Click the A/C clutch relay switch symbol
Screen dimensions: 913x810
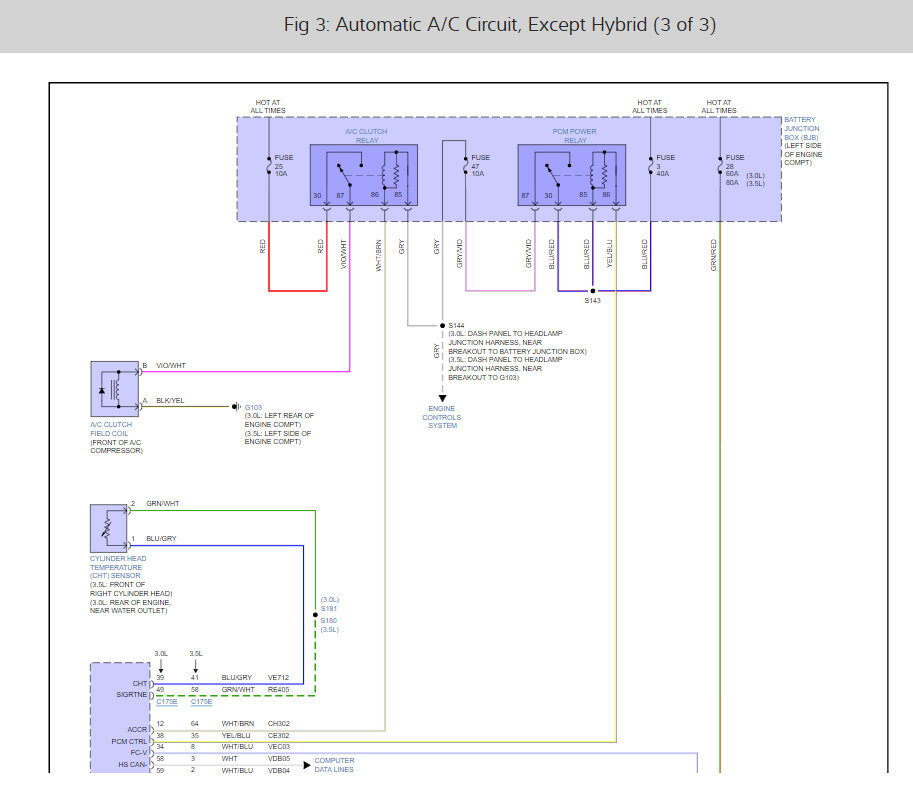(344, 175)
